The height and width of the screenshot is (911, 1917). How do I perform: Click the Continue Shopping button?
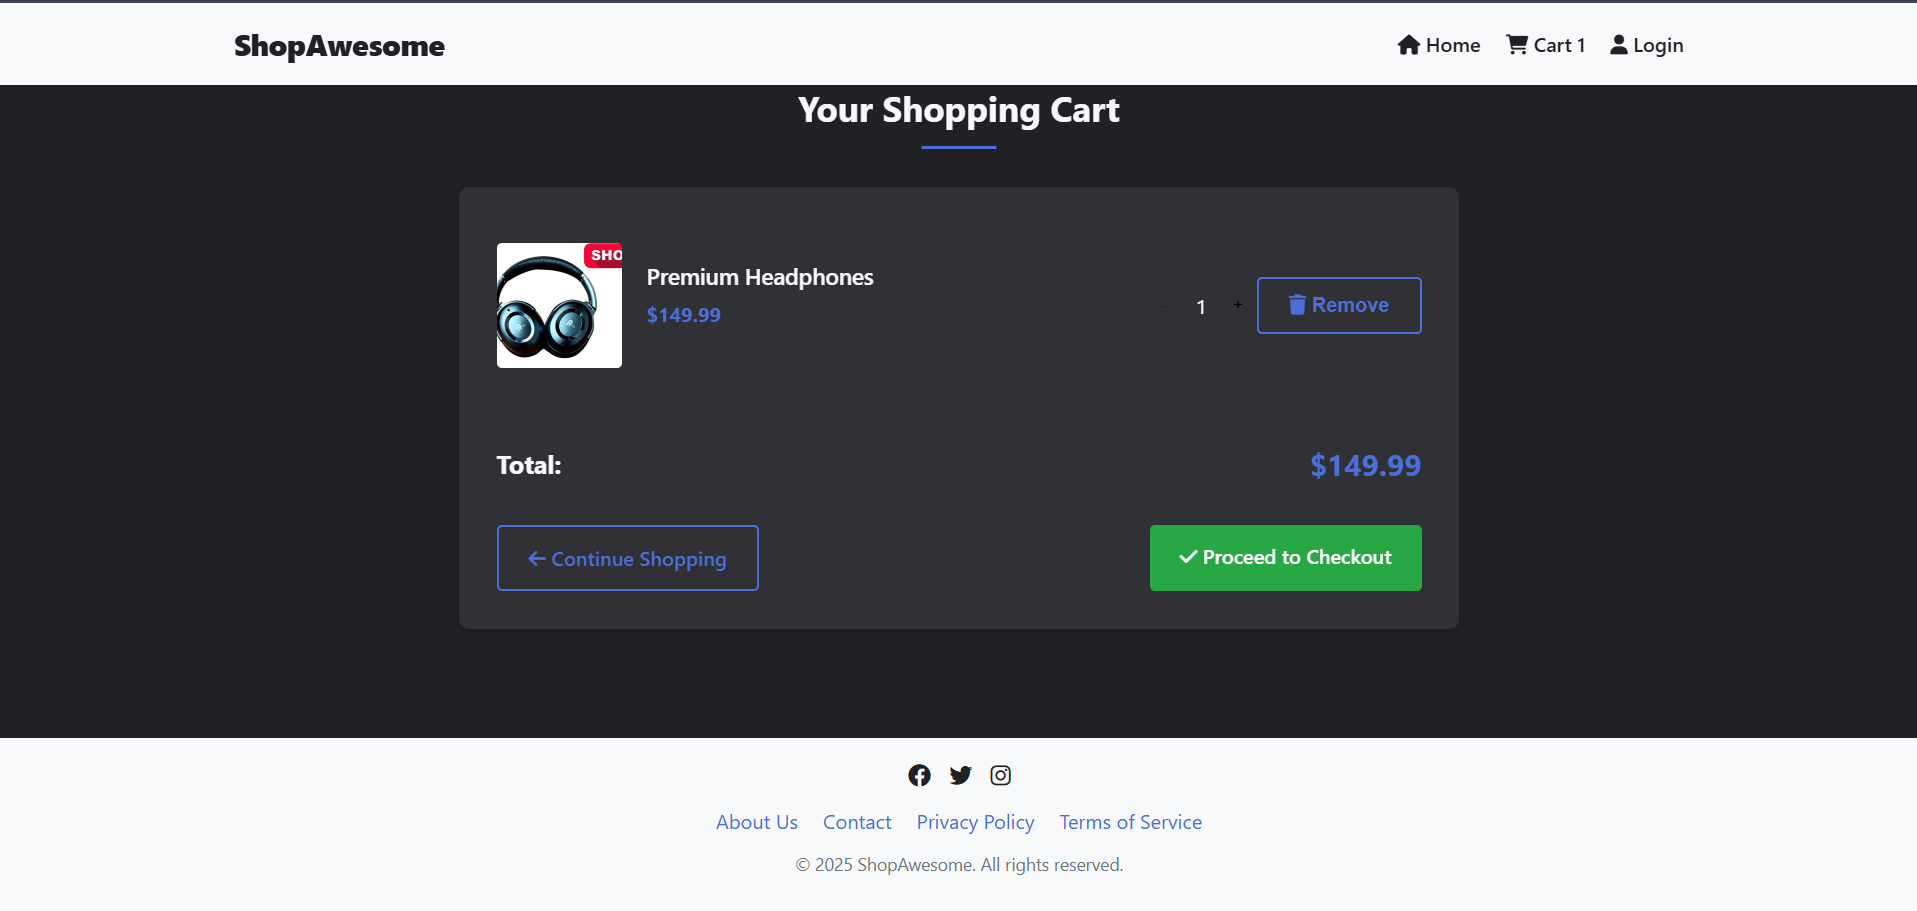tap(627, 558)
